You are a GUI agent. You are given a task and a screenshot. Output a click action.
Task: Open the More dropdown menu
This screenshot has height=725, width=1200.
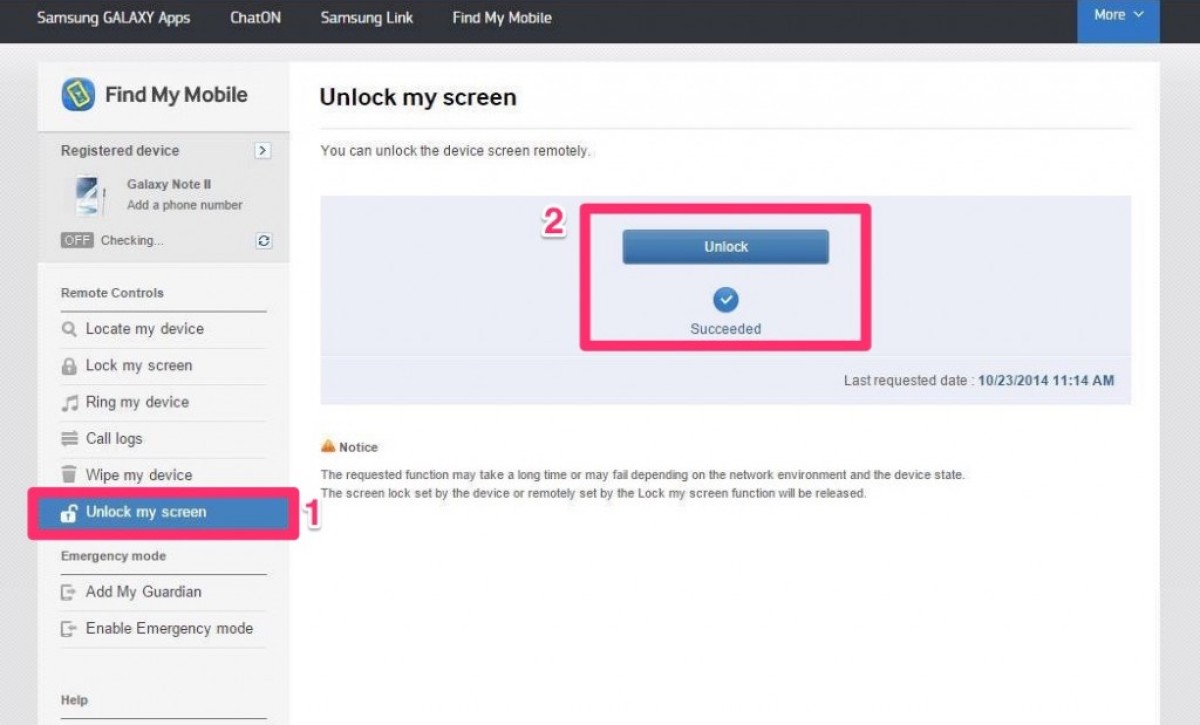point(1118,16)
